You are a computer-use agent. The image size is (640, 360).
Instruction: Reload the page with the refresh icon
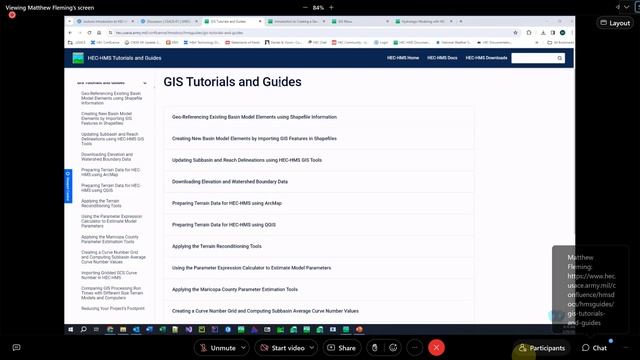[x=89, y=33]
